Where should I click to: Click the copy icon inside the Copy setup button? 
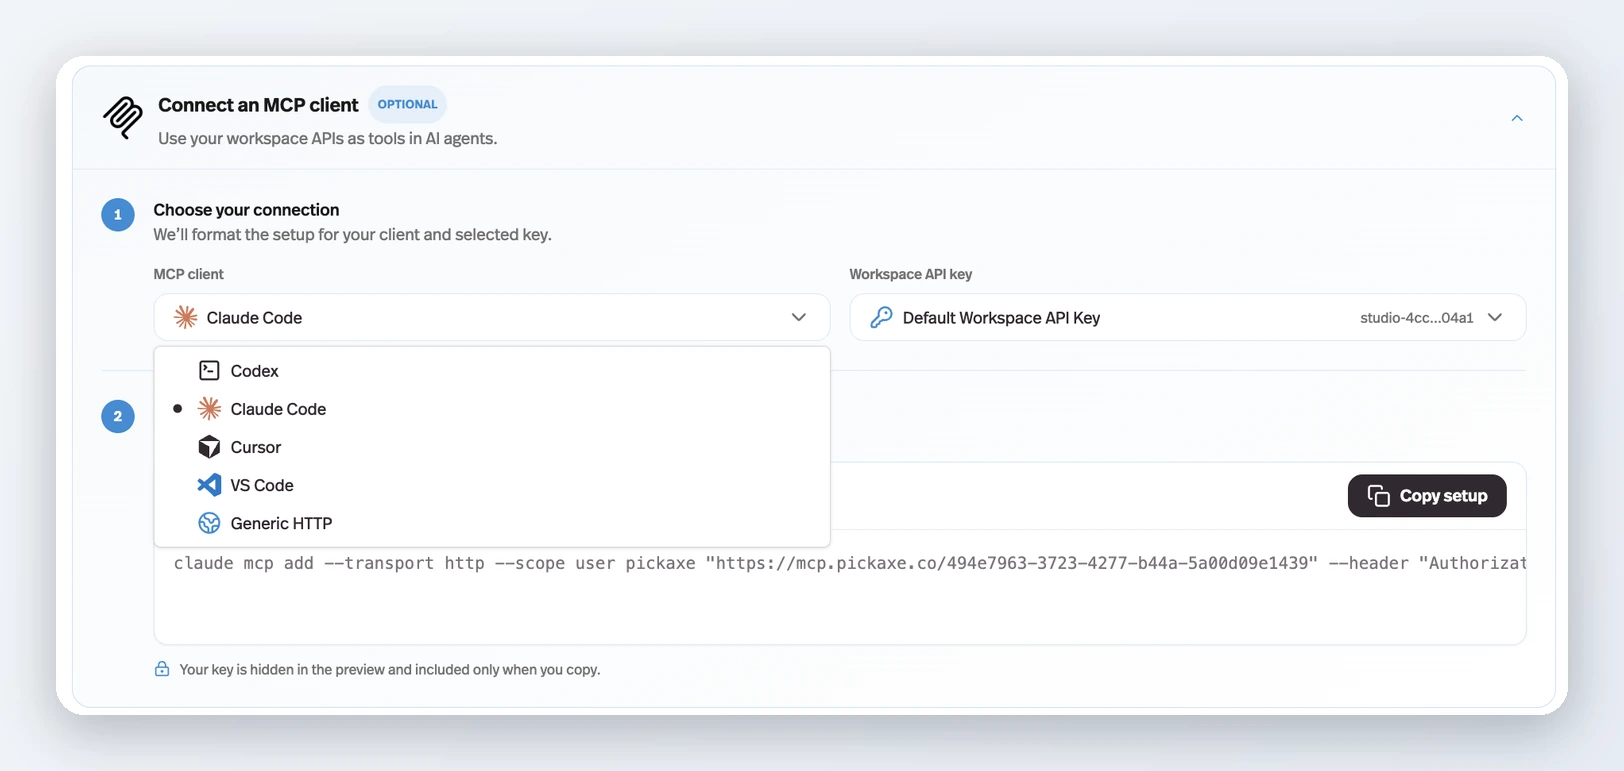pyautogui.click(x=1379, y=496)
